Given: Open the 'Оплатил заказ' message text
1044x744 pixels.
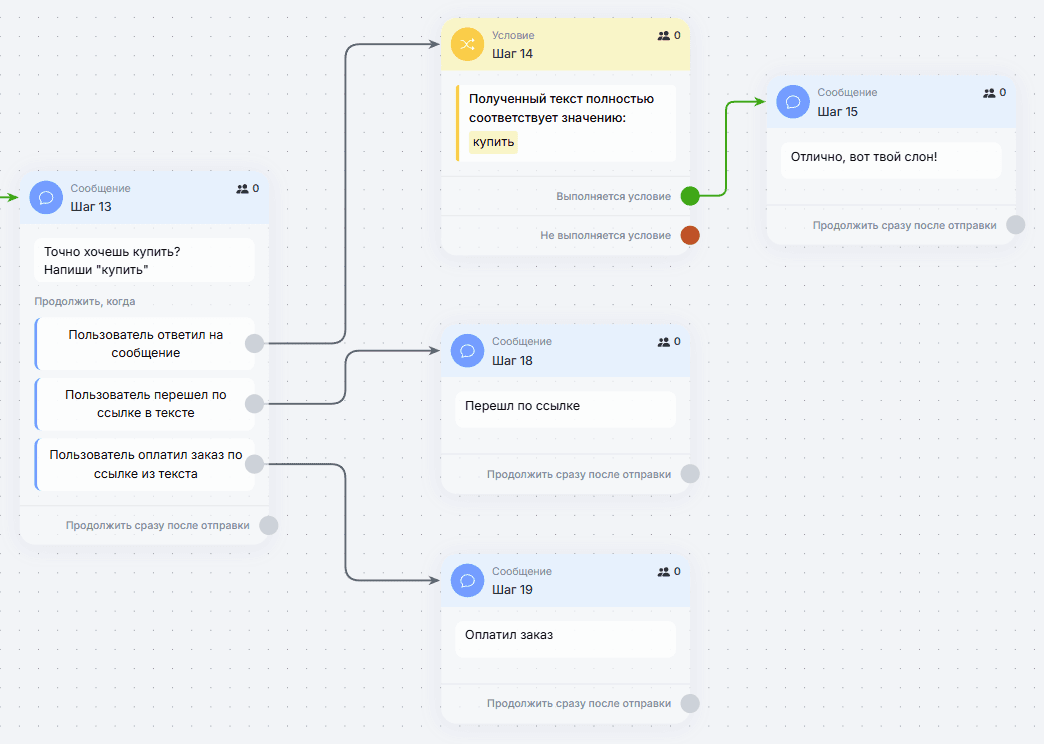Looking at the screenshot, I should click(x=565, y=639).
